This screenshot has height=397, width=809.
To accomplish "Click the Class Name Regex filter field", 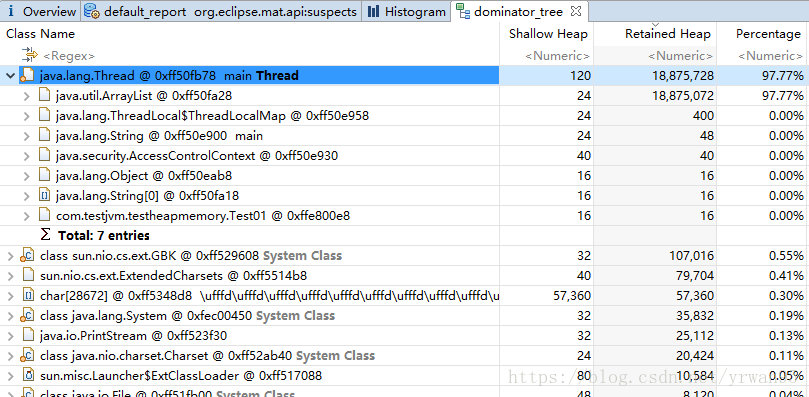I will [69, 56].
